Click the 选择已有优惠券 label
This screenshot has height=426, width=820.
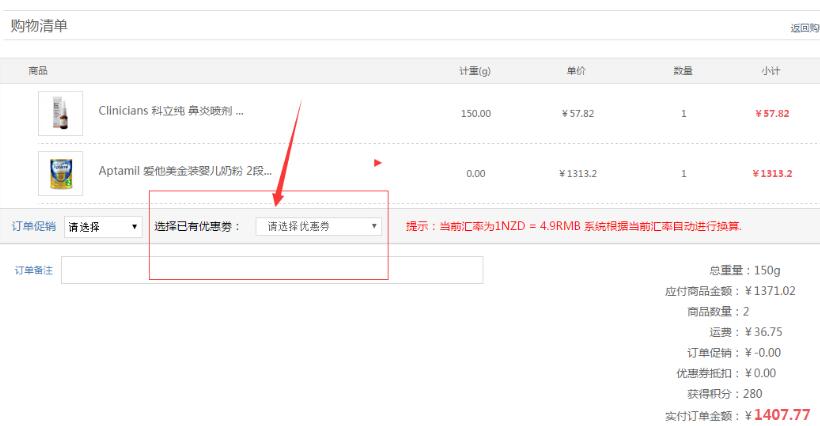(197, 226)
